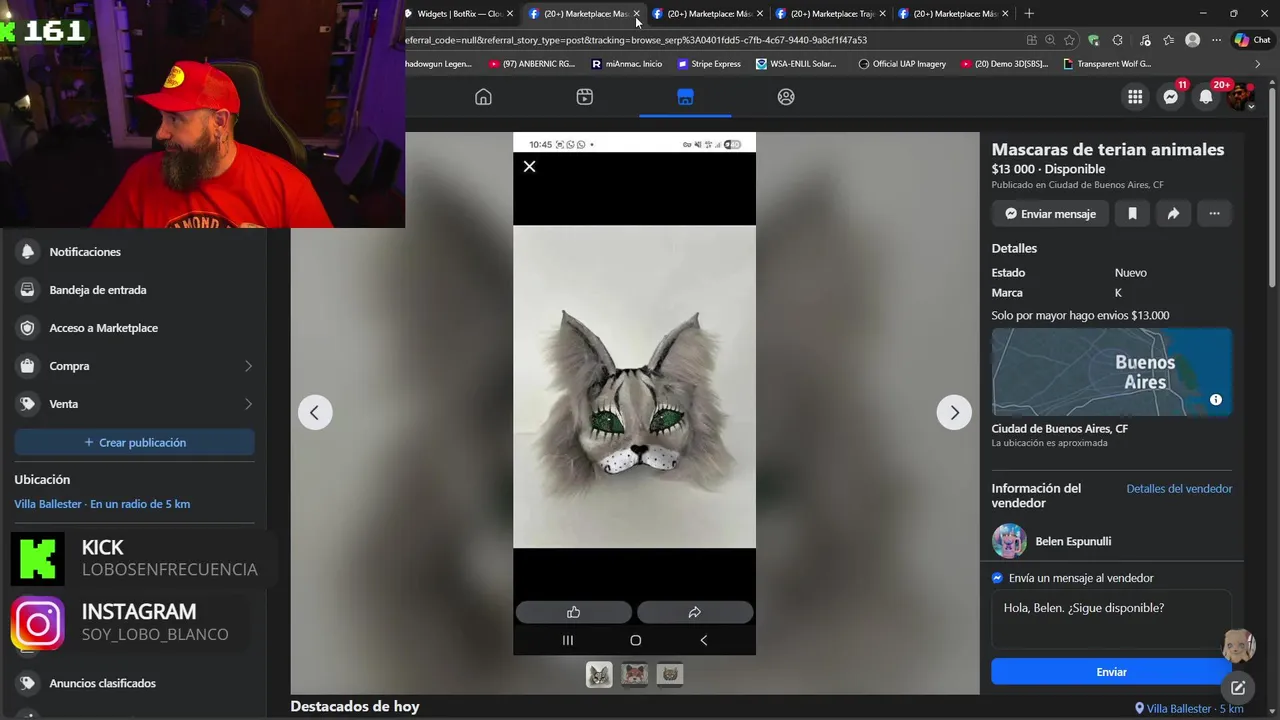This screenshot has width=1280, height=720.
Task: Open the browser profile avatar icon
Action: pos(1192,40)
